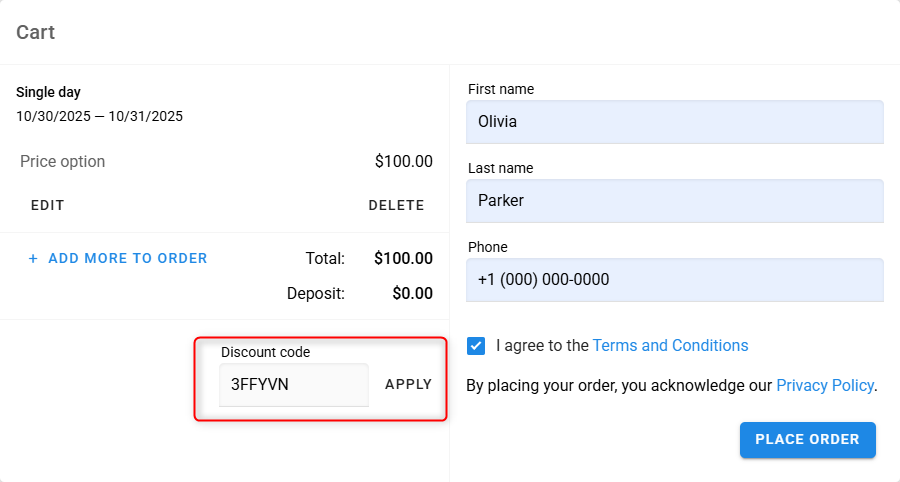Open the Terms and Conditions link
This screenshot has width=900, height=482.
point(670,346)
